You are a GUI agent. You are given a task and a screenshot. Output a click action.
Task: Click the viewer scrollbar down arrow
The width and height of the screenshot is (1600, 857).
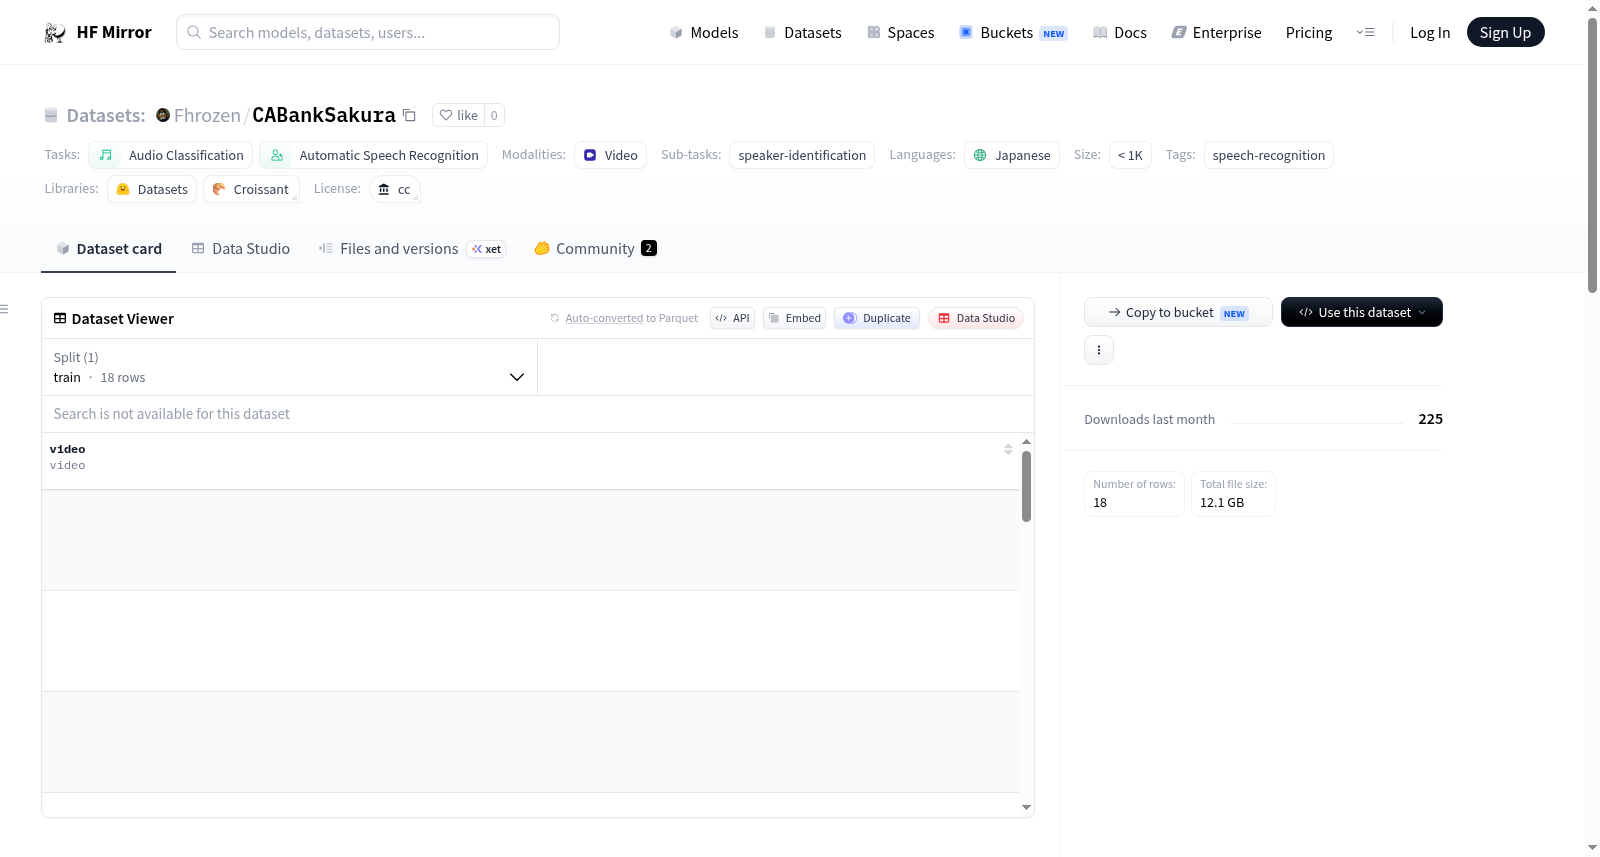[x=1026, y=807]
